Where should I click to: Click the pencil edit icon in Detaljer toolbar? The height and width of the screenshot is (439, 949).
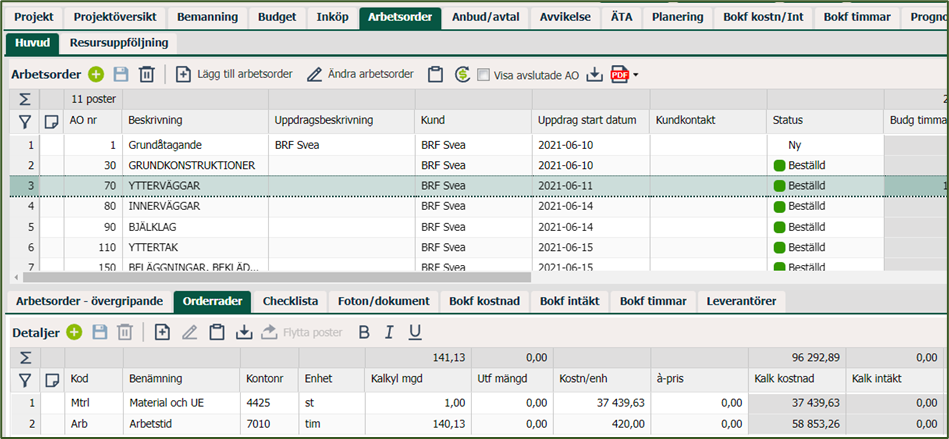(189, 332)
